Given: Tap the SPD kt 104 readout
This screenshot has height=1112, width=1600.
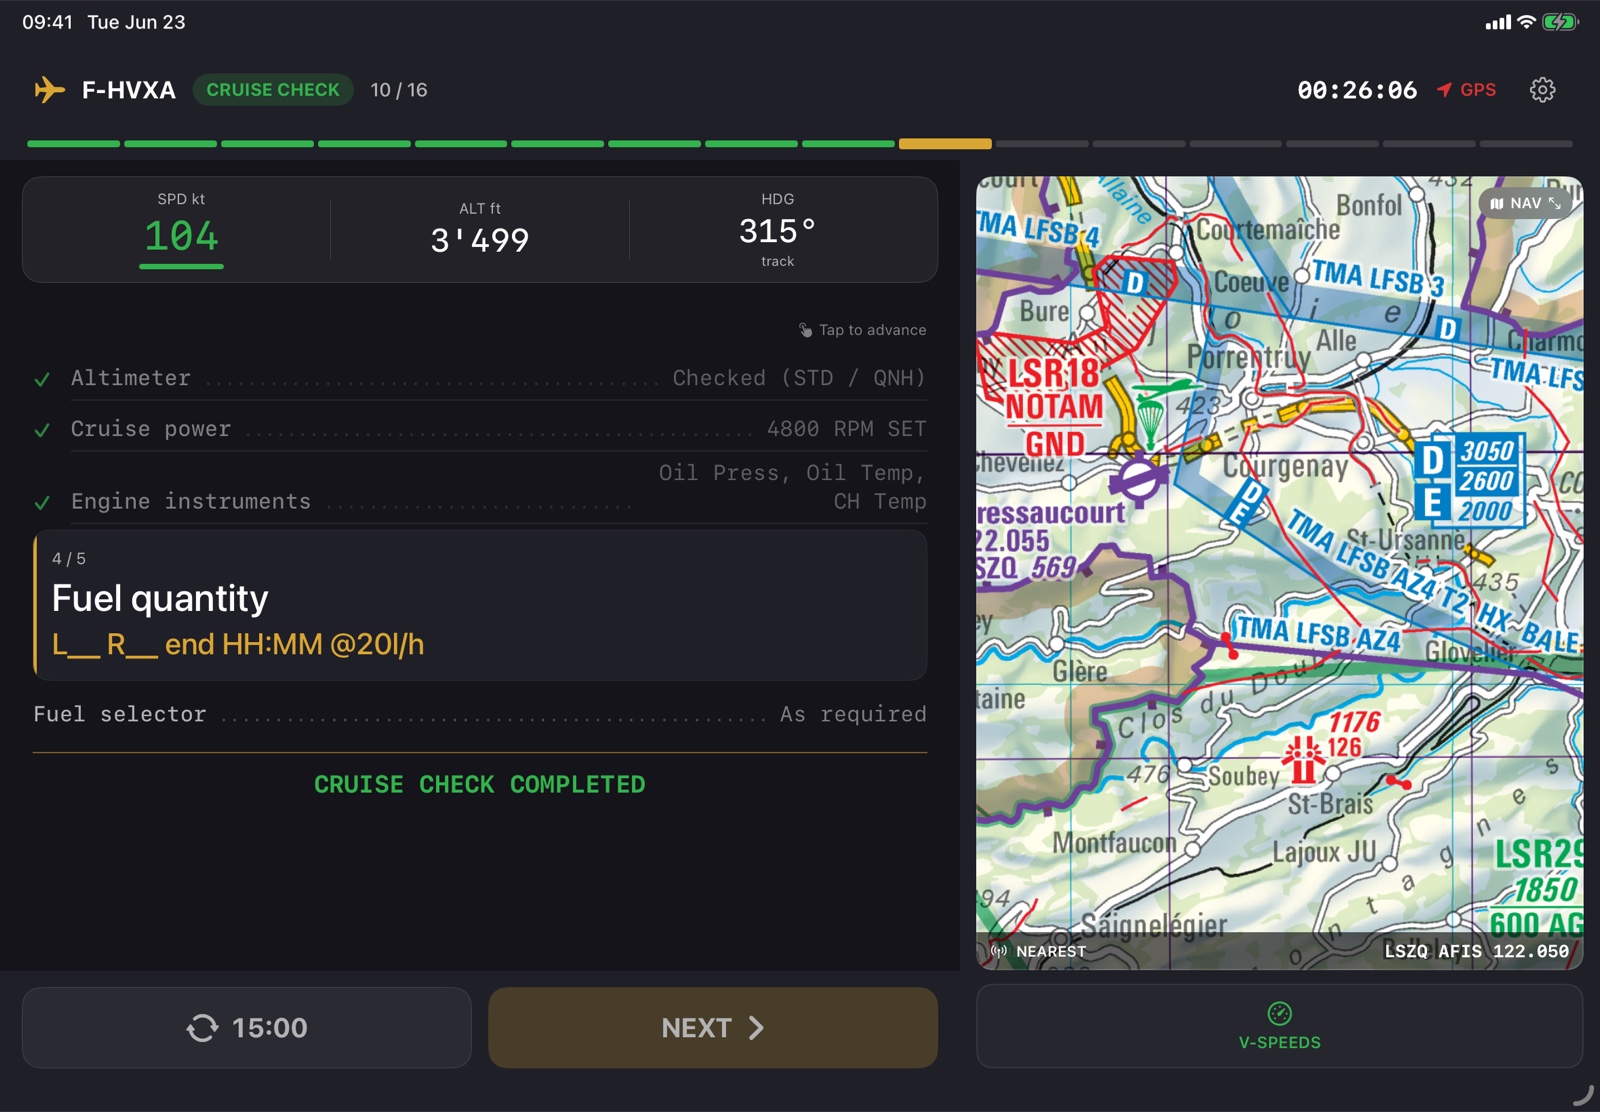Looking at the screenshot, I should pos(181,231).
